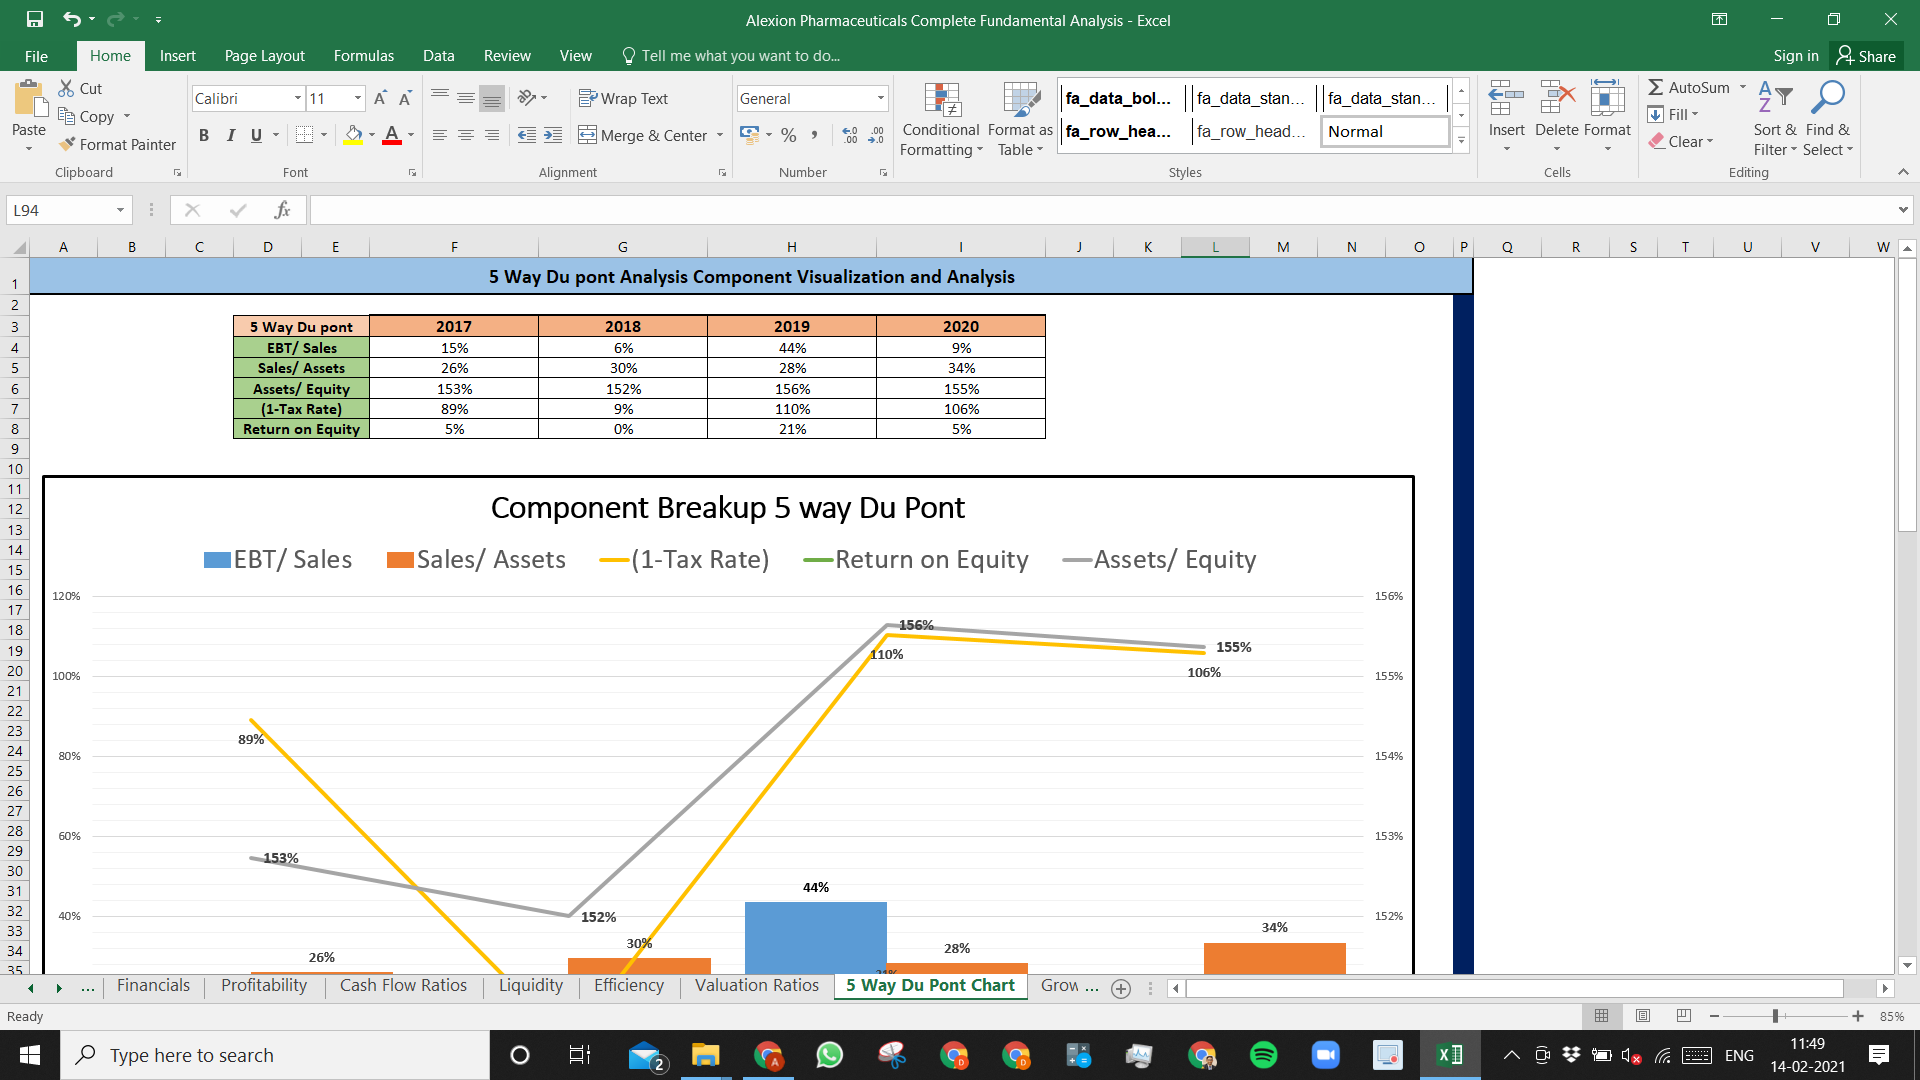This screenshot has height=1080, width=1920.
Task: Increase font size with the larger A icon
Action: [380, 98]
